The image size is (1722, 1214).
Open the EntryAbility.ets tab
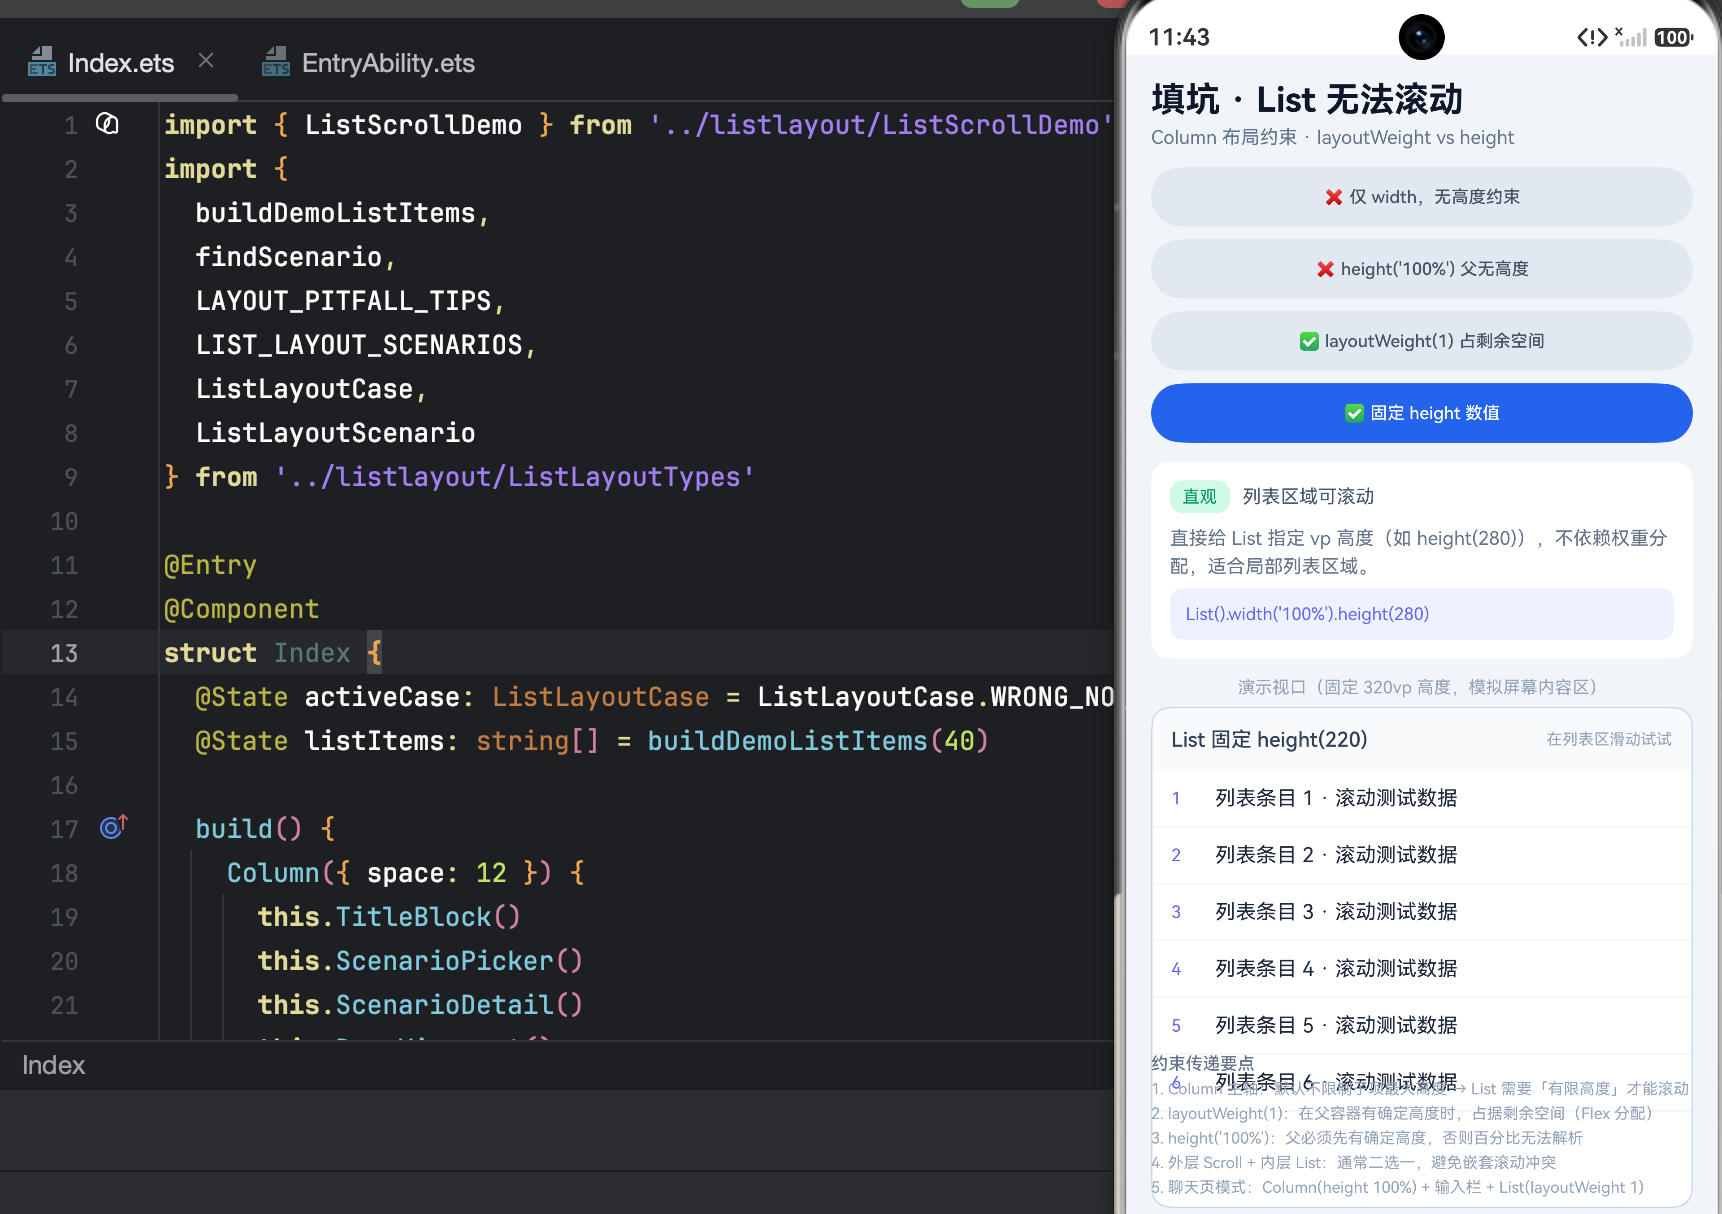(x=368, y=63)
